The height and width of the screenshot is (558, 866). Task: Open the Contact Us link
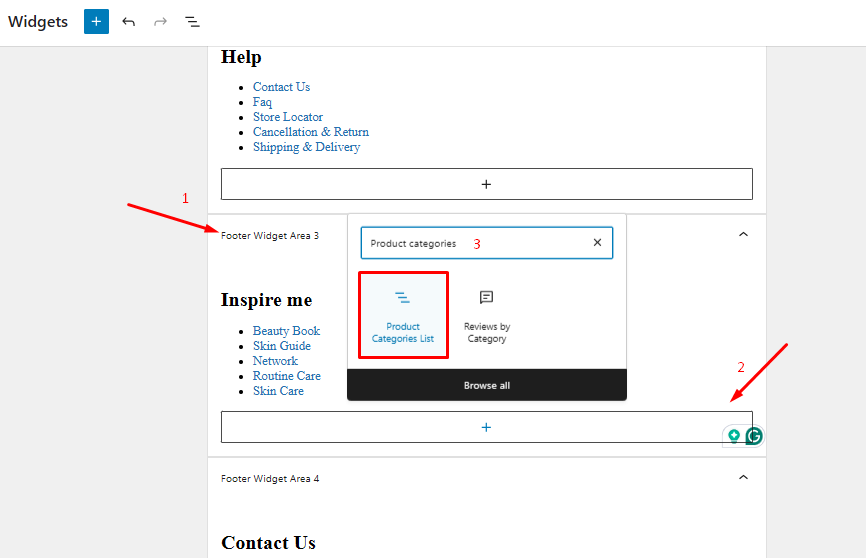coord(281,87)
